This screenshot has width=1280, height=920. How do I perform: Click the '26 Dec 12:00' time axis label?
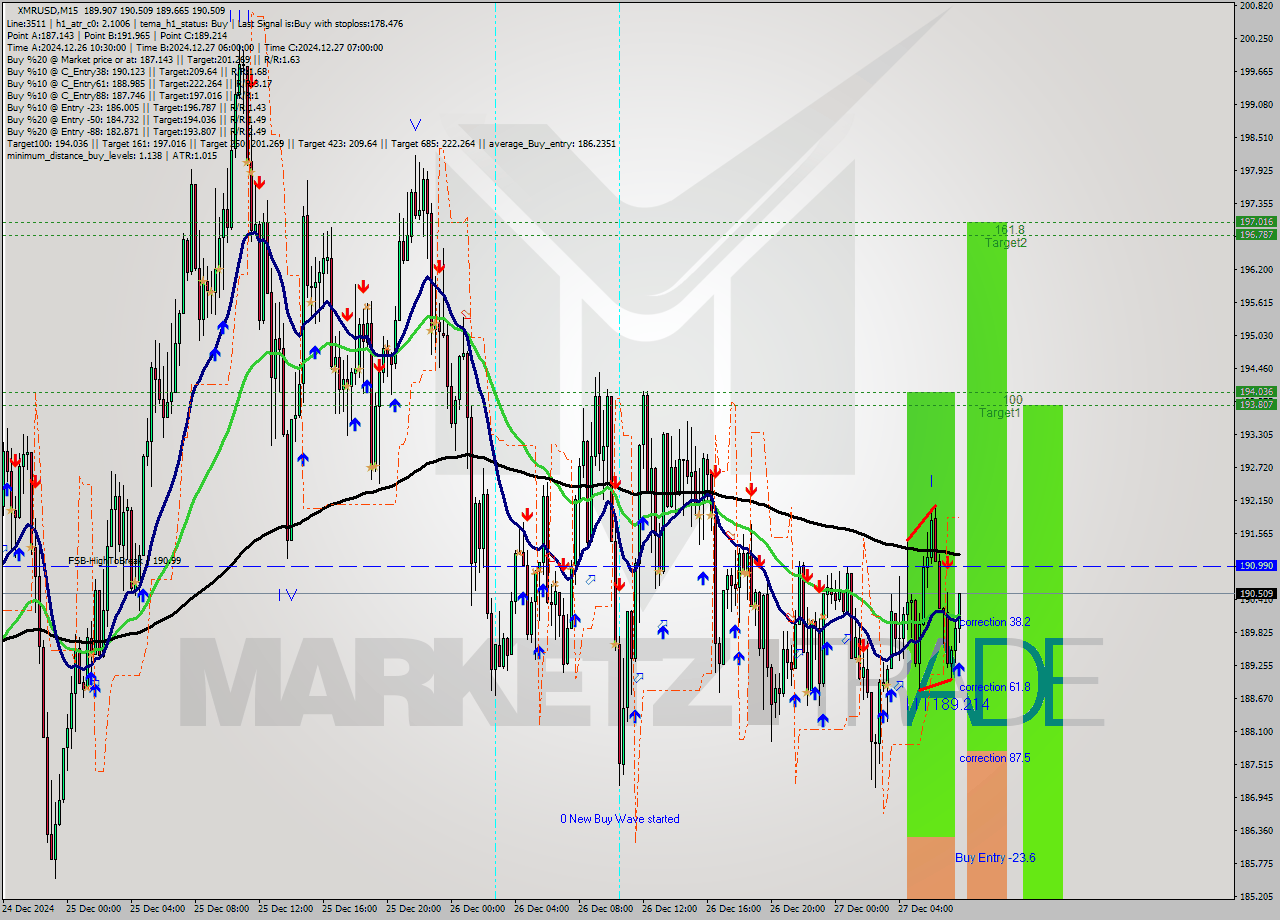(669, 909)
